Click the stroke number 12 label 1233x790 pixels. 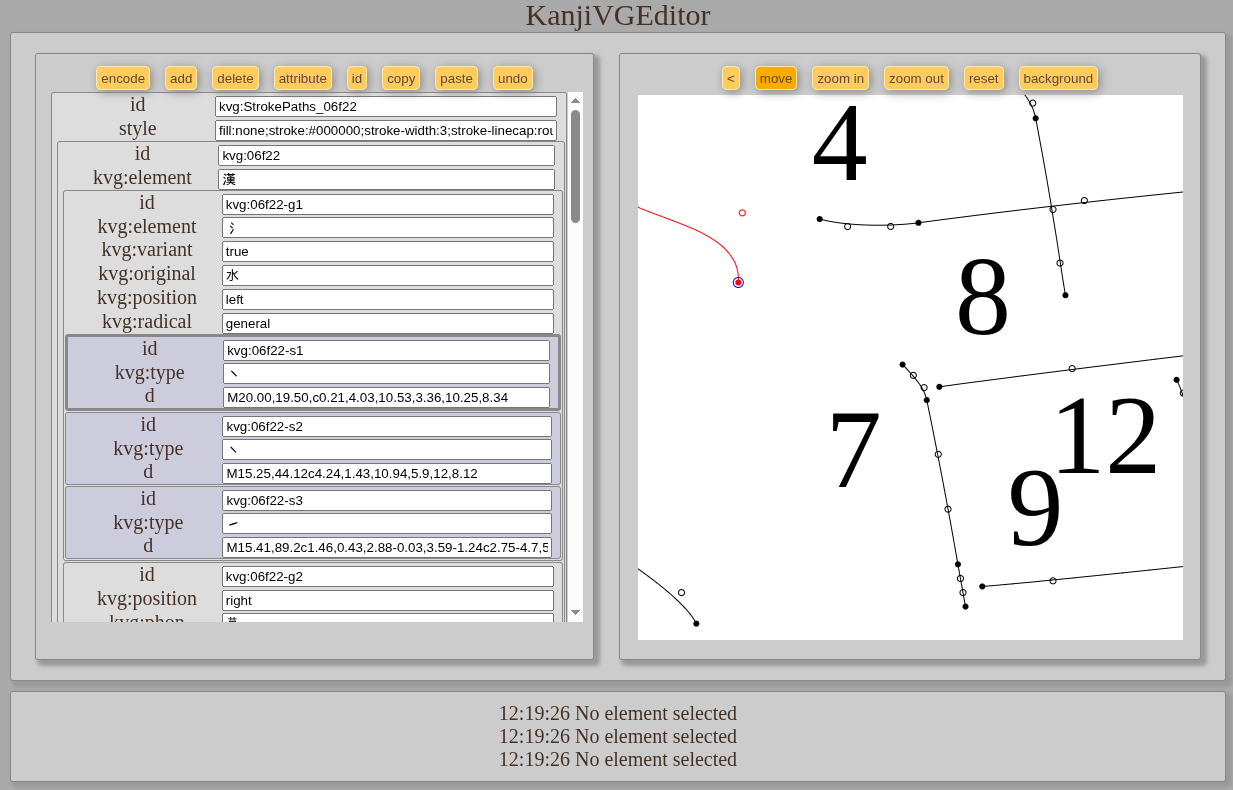[x=1105, y=437]
